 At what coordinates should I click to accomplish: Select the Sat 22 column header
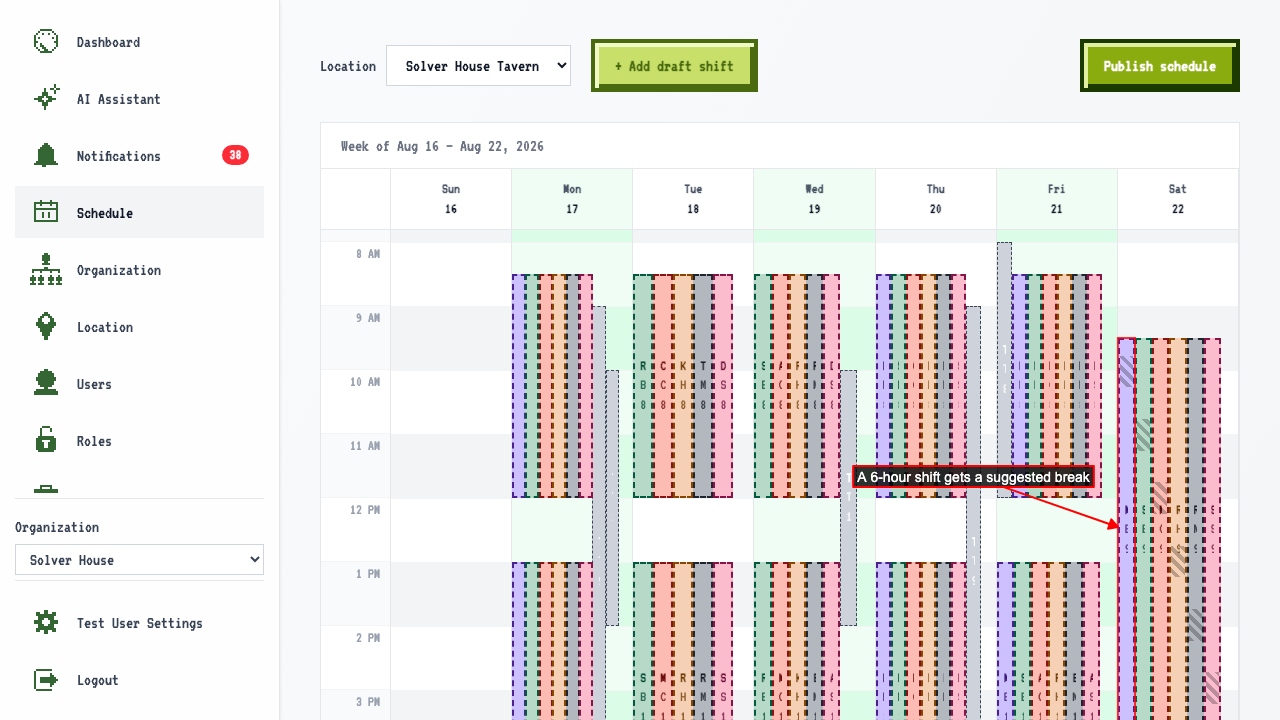click(x=1178, y=199)
